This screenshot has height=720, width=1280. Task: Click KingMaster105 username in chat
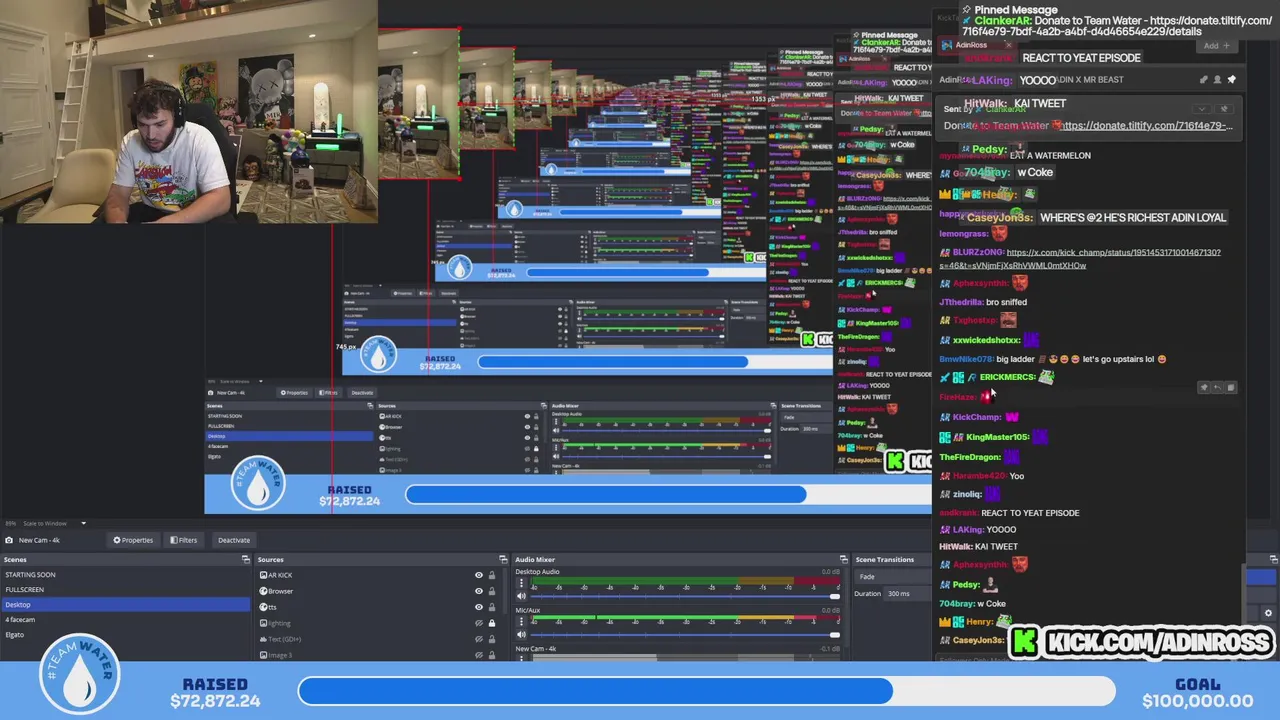(x=998, y=437)
